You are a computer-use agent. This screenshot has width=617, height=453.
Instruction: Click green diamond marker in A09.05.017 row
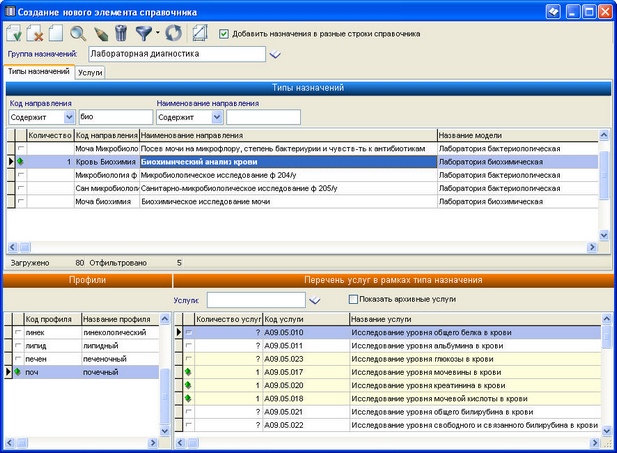pyautogui.click(x=188, y=372)
